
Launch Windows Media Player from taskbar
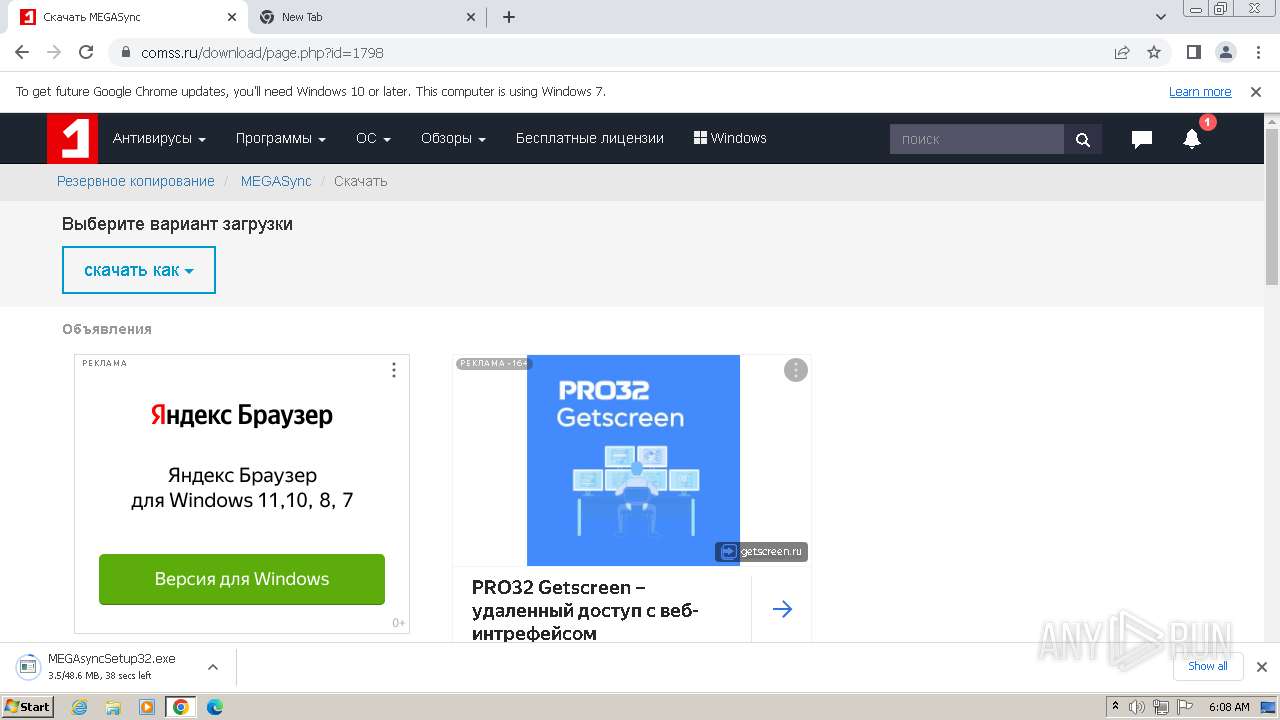click(x=146, y=707)
